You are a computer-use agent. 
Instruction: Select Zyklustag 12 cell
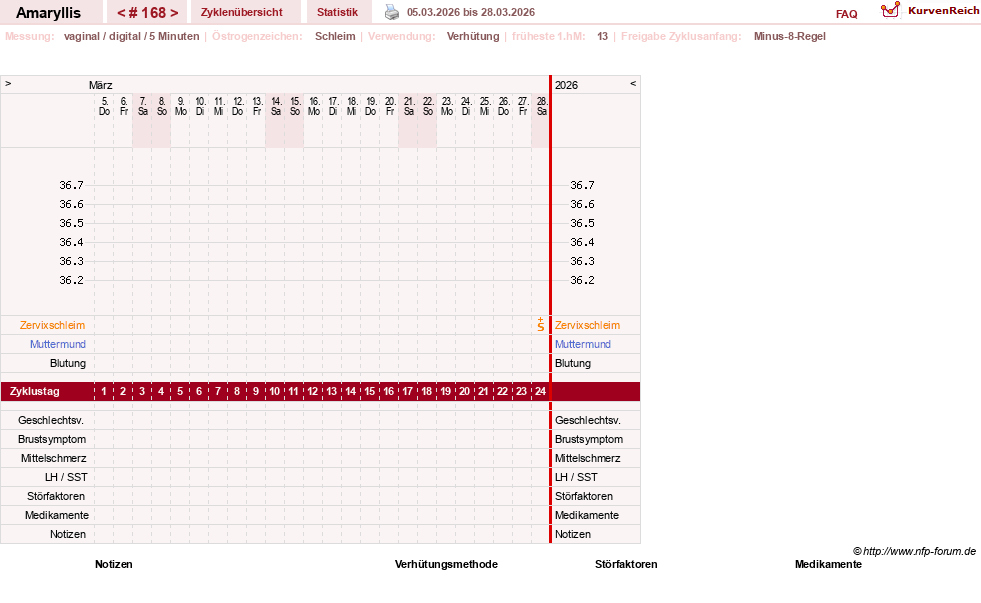tap(313, 392)
